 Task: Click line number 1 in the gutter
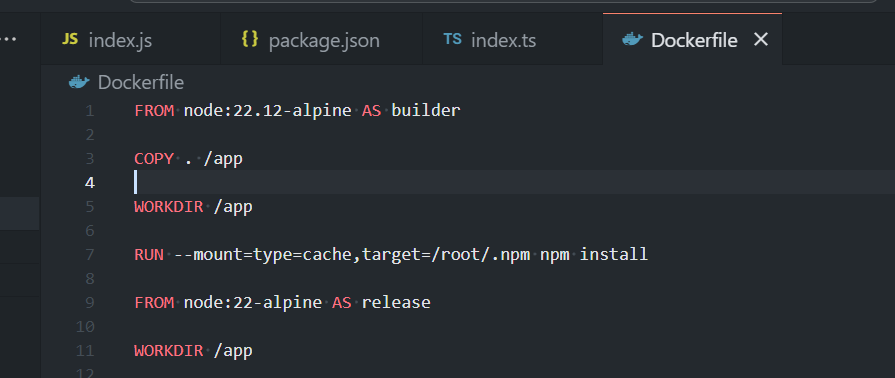pyautogui.click(x=90, y=111)
